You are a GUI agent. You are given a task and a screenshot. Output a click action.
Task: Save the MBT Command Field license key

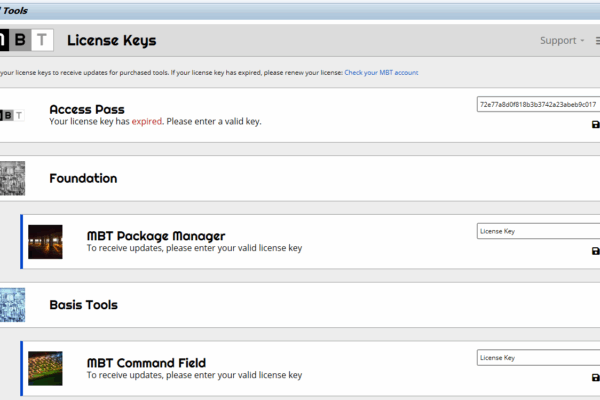tap(596, 377)
